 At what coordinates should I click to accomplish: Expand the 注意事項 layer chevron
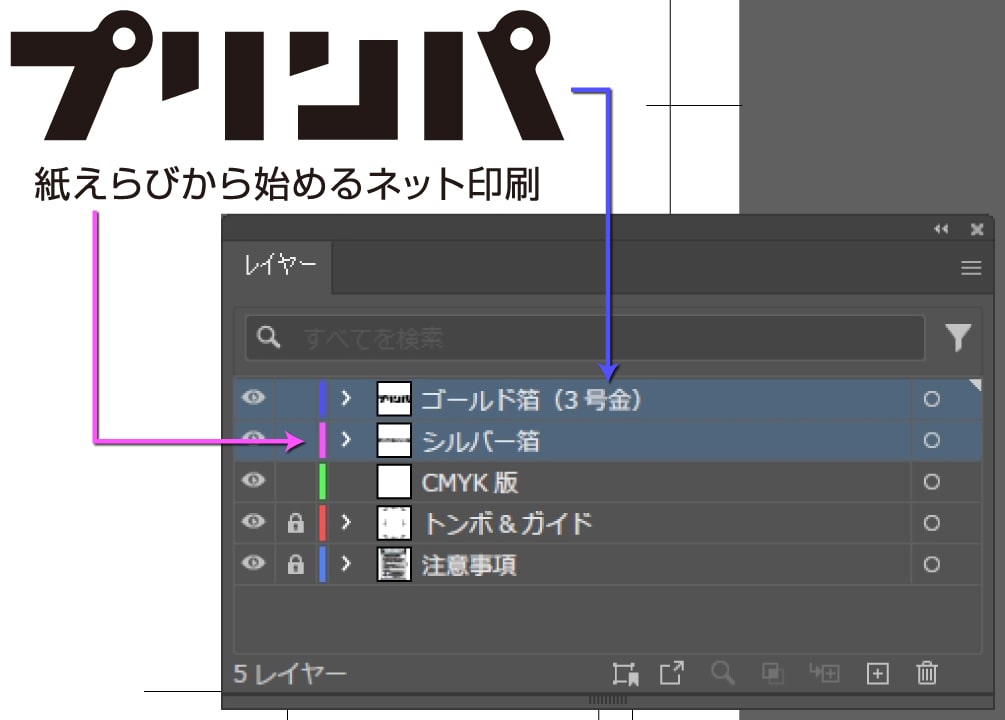(346, 564)
